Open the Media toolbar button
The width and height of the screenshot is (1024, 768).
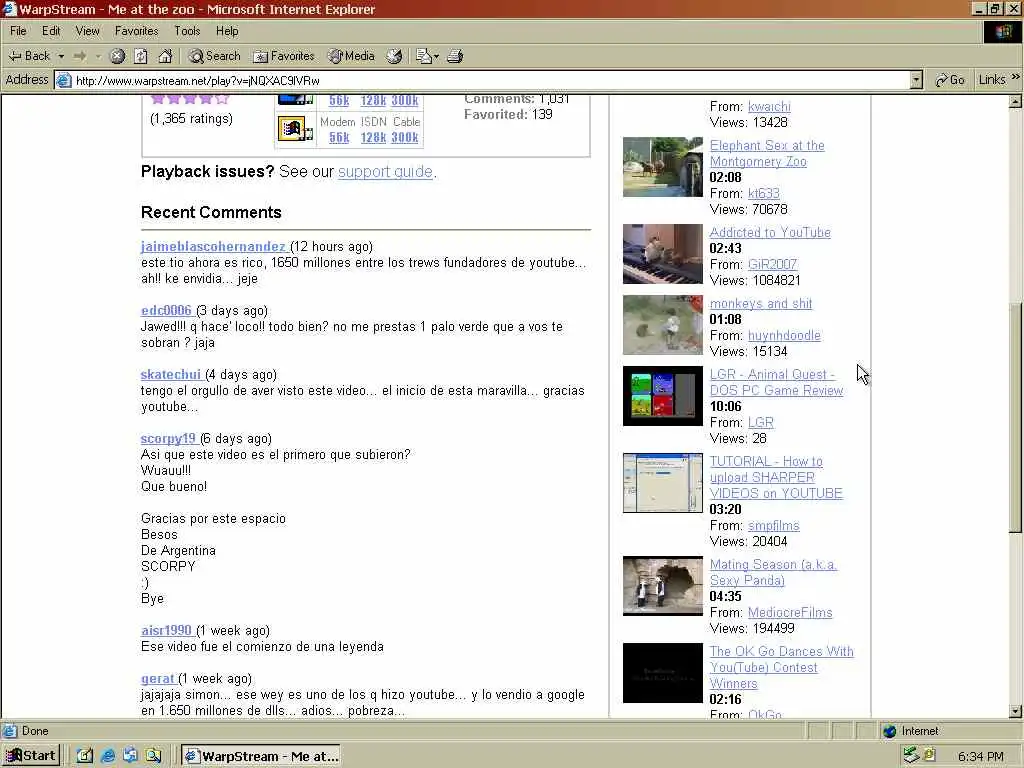(x=351, y=56)
